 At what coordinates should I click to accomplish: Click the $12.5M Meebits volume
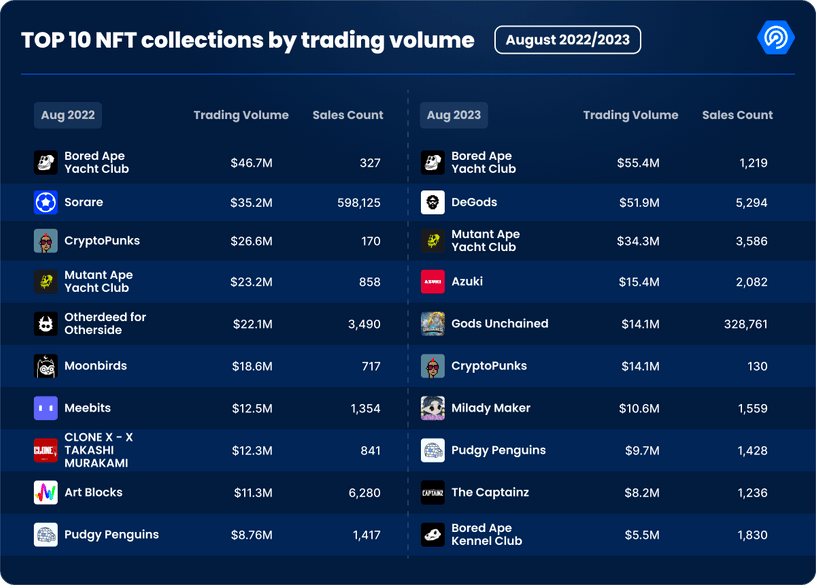pos(252,409)
